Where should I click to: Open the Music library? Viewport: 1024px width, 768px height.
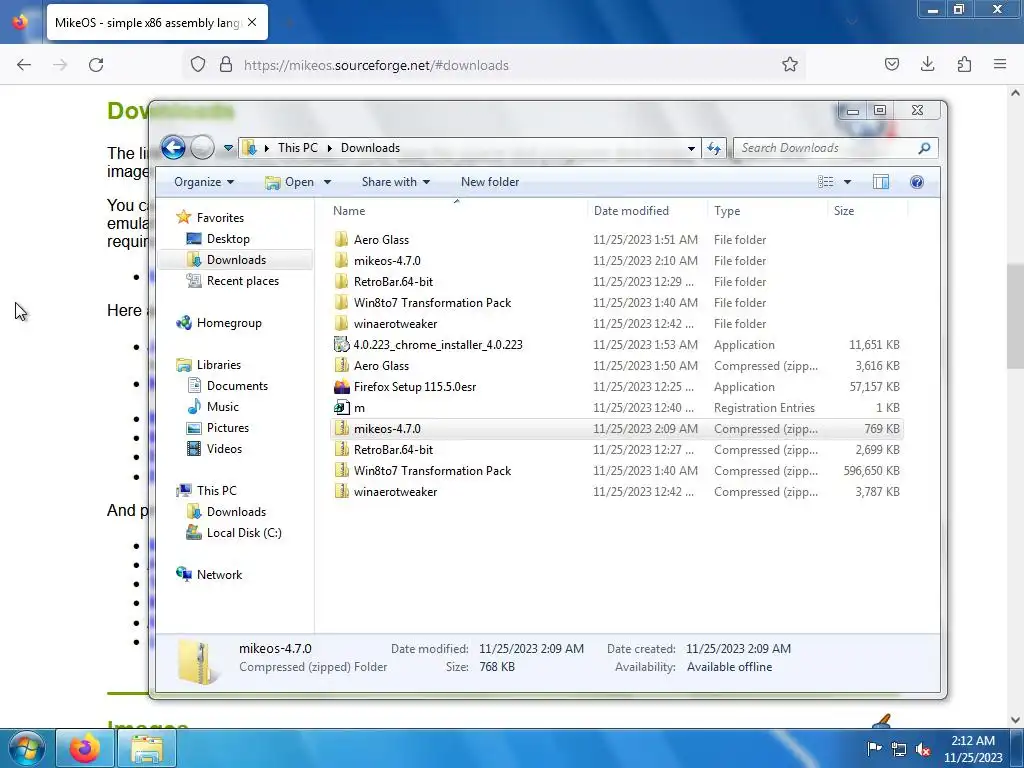point(223,407)
